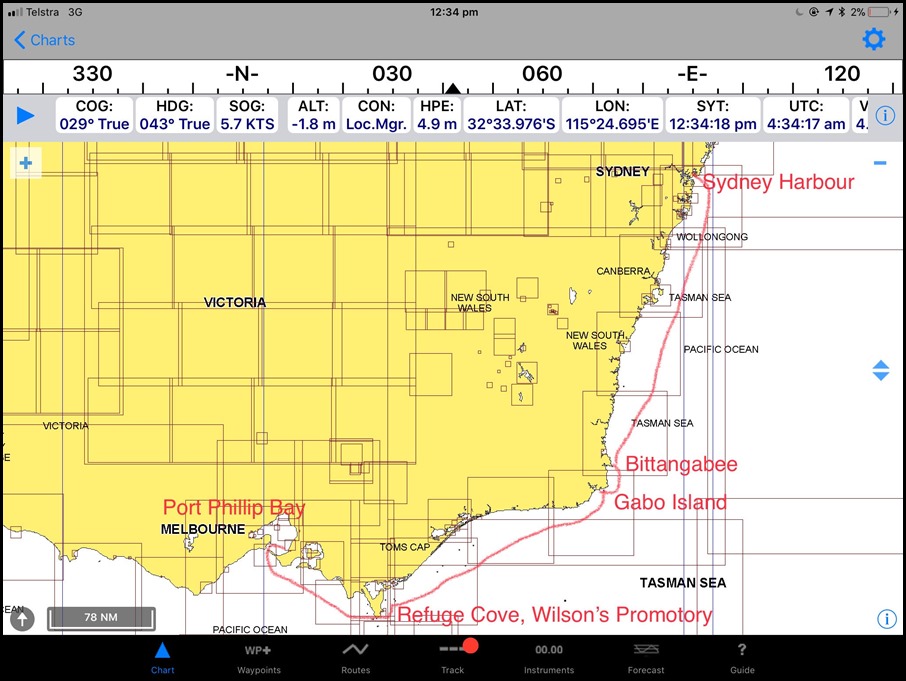Tap the bold TASMAN SEA label

[x=683, y=583]
